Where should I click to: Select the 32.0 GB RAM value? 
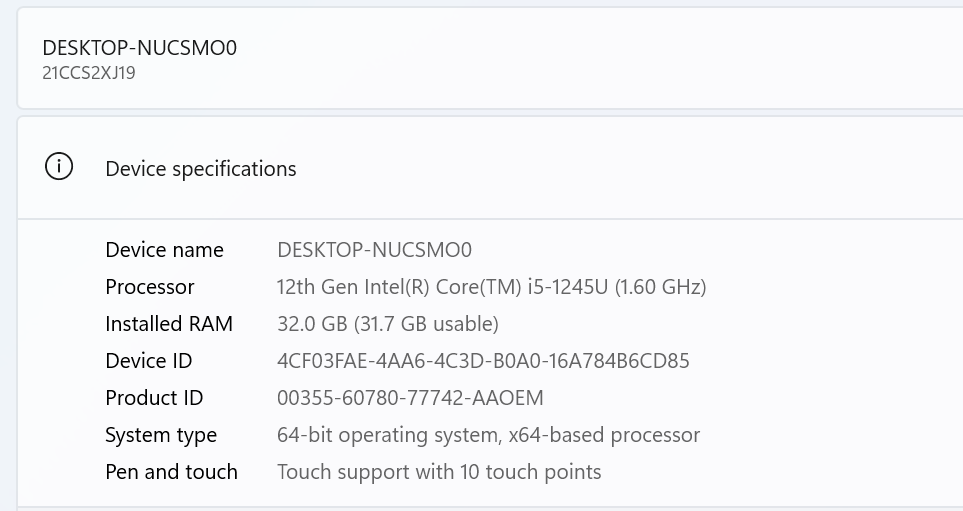pyautogui.click(x=309, y=324)
